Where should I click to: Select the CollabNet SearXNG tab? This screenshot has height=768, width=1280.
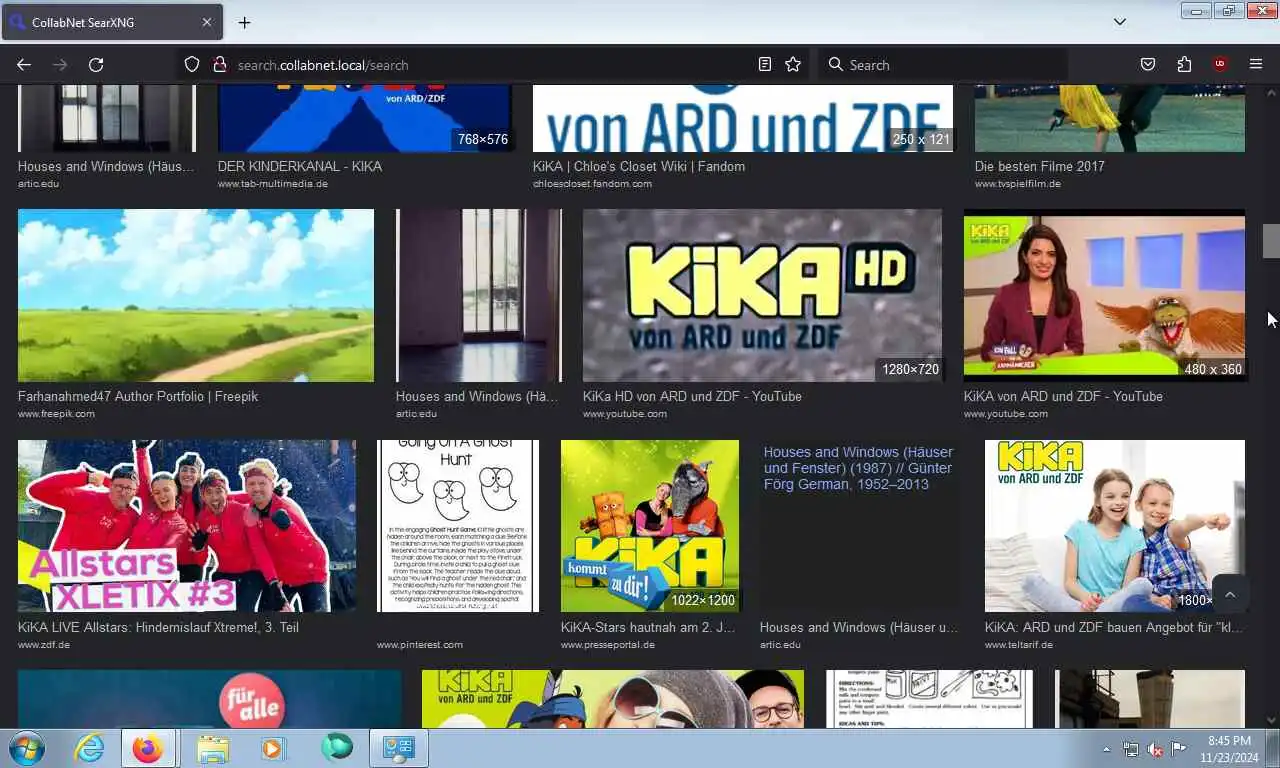click(x=112, y=22)
